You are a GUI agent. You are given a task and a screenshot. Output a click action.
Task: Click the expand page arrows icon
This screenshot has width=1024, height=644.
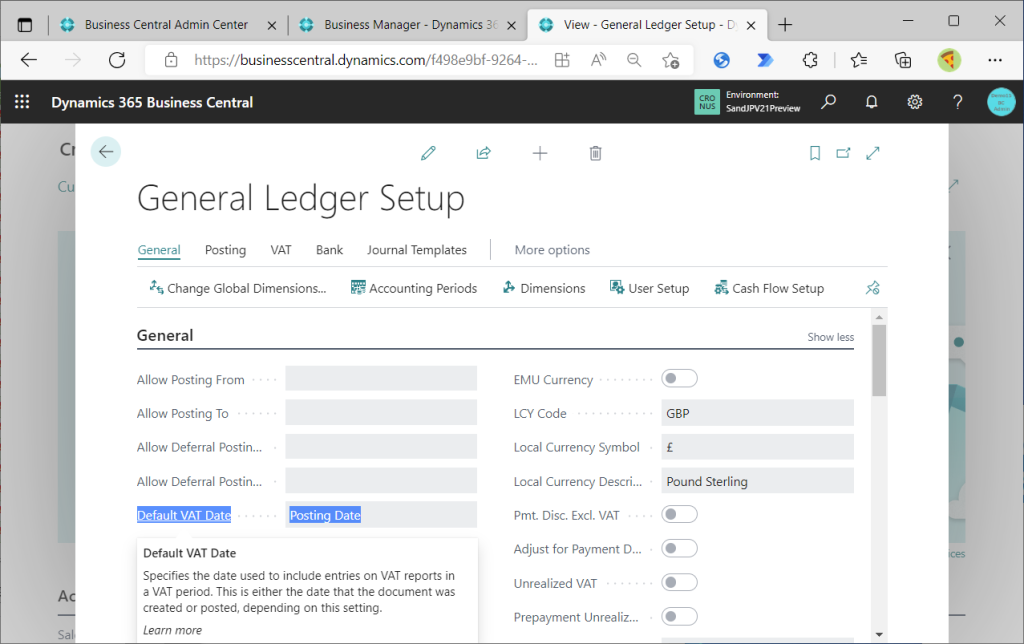[873, 153]
